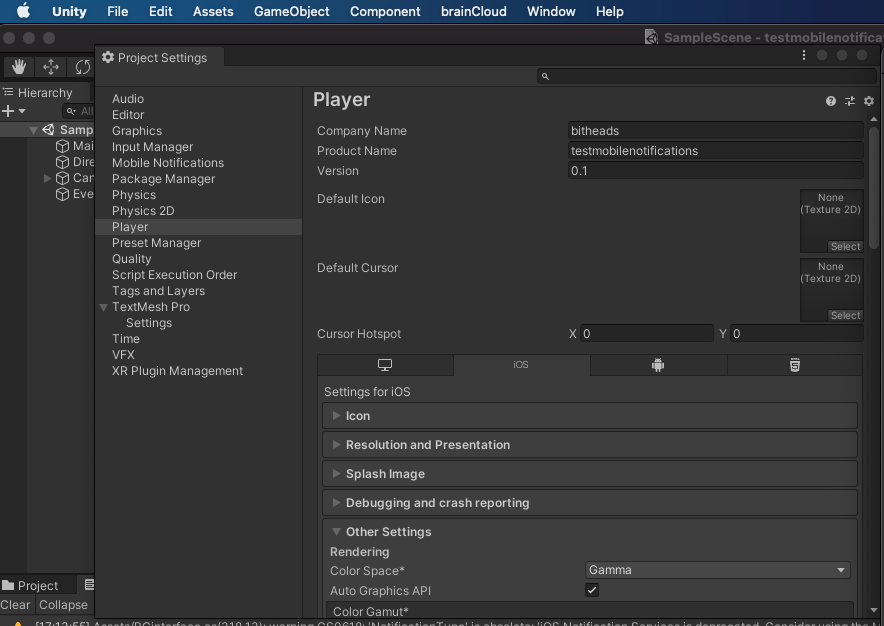Screen dimensions: 884x626
Task: Open XR Plugin Management settings
Action: pyautogui.click(x=178, y=371)
